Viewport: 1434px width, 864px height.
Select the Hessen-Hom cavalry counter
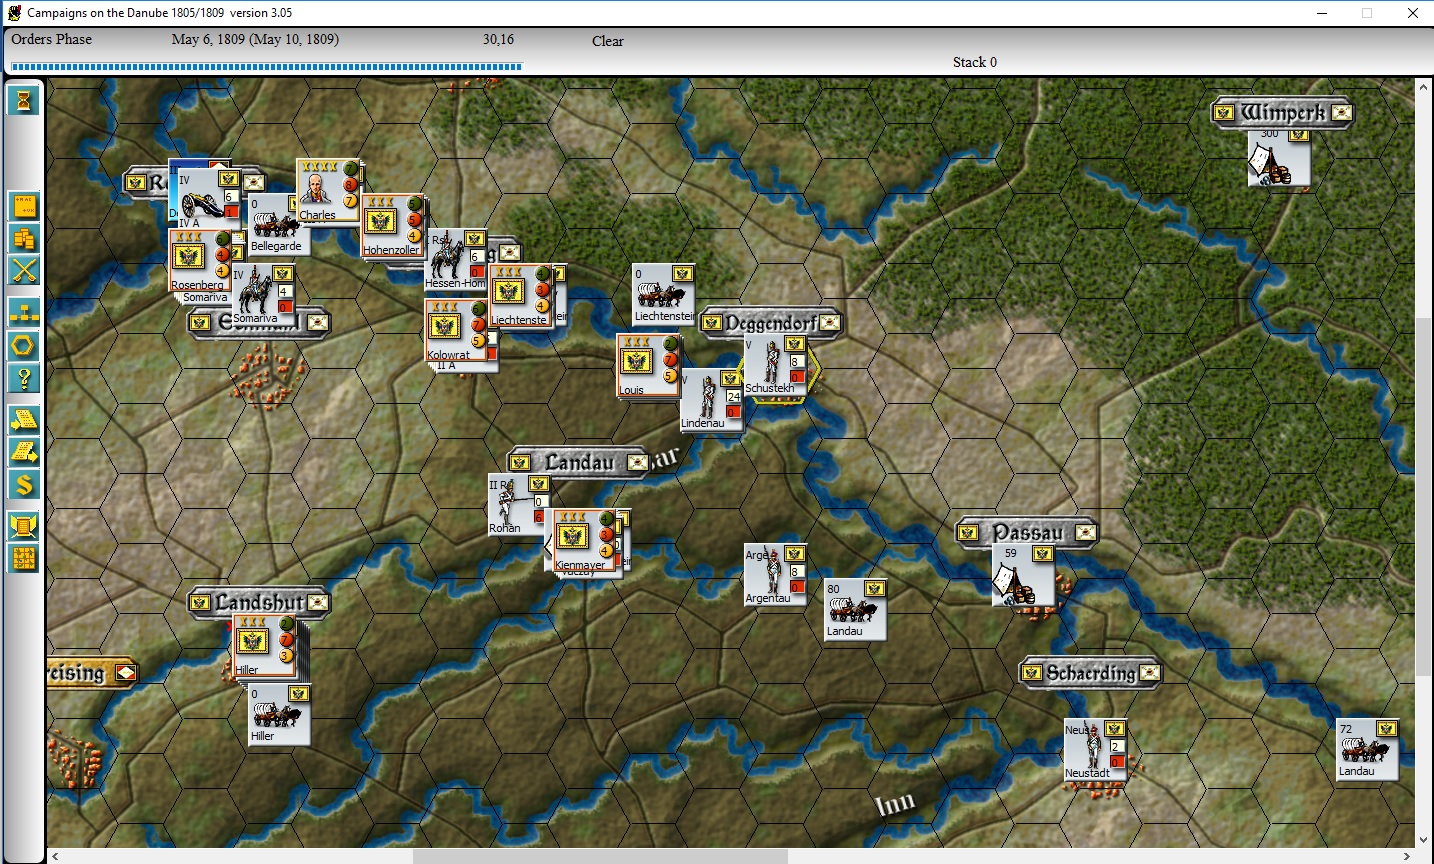(456, 260)
